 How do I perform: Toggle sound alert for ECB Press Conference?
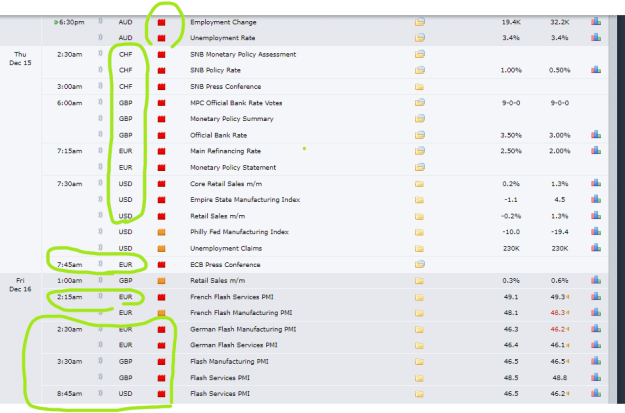point(100,263)
